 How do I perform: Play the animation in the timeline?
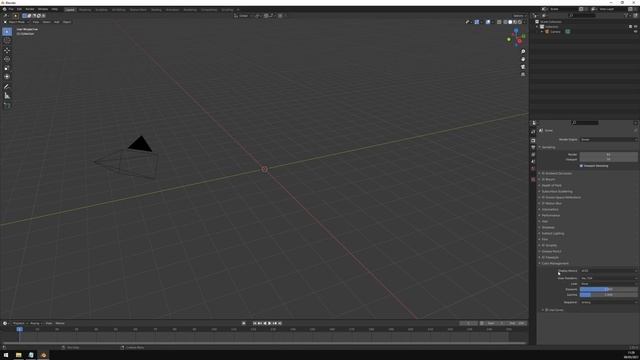tap(269, 323)
